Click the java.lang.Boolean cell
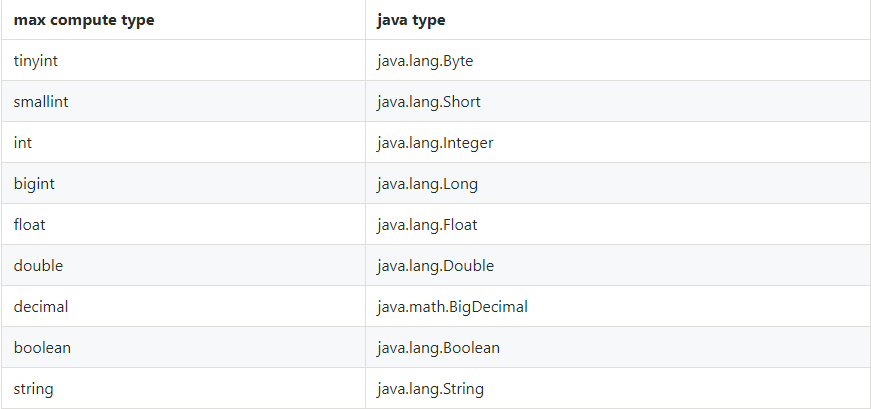Screen dimensions: 871x409 coord(618,347)
